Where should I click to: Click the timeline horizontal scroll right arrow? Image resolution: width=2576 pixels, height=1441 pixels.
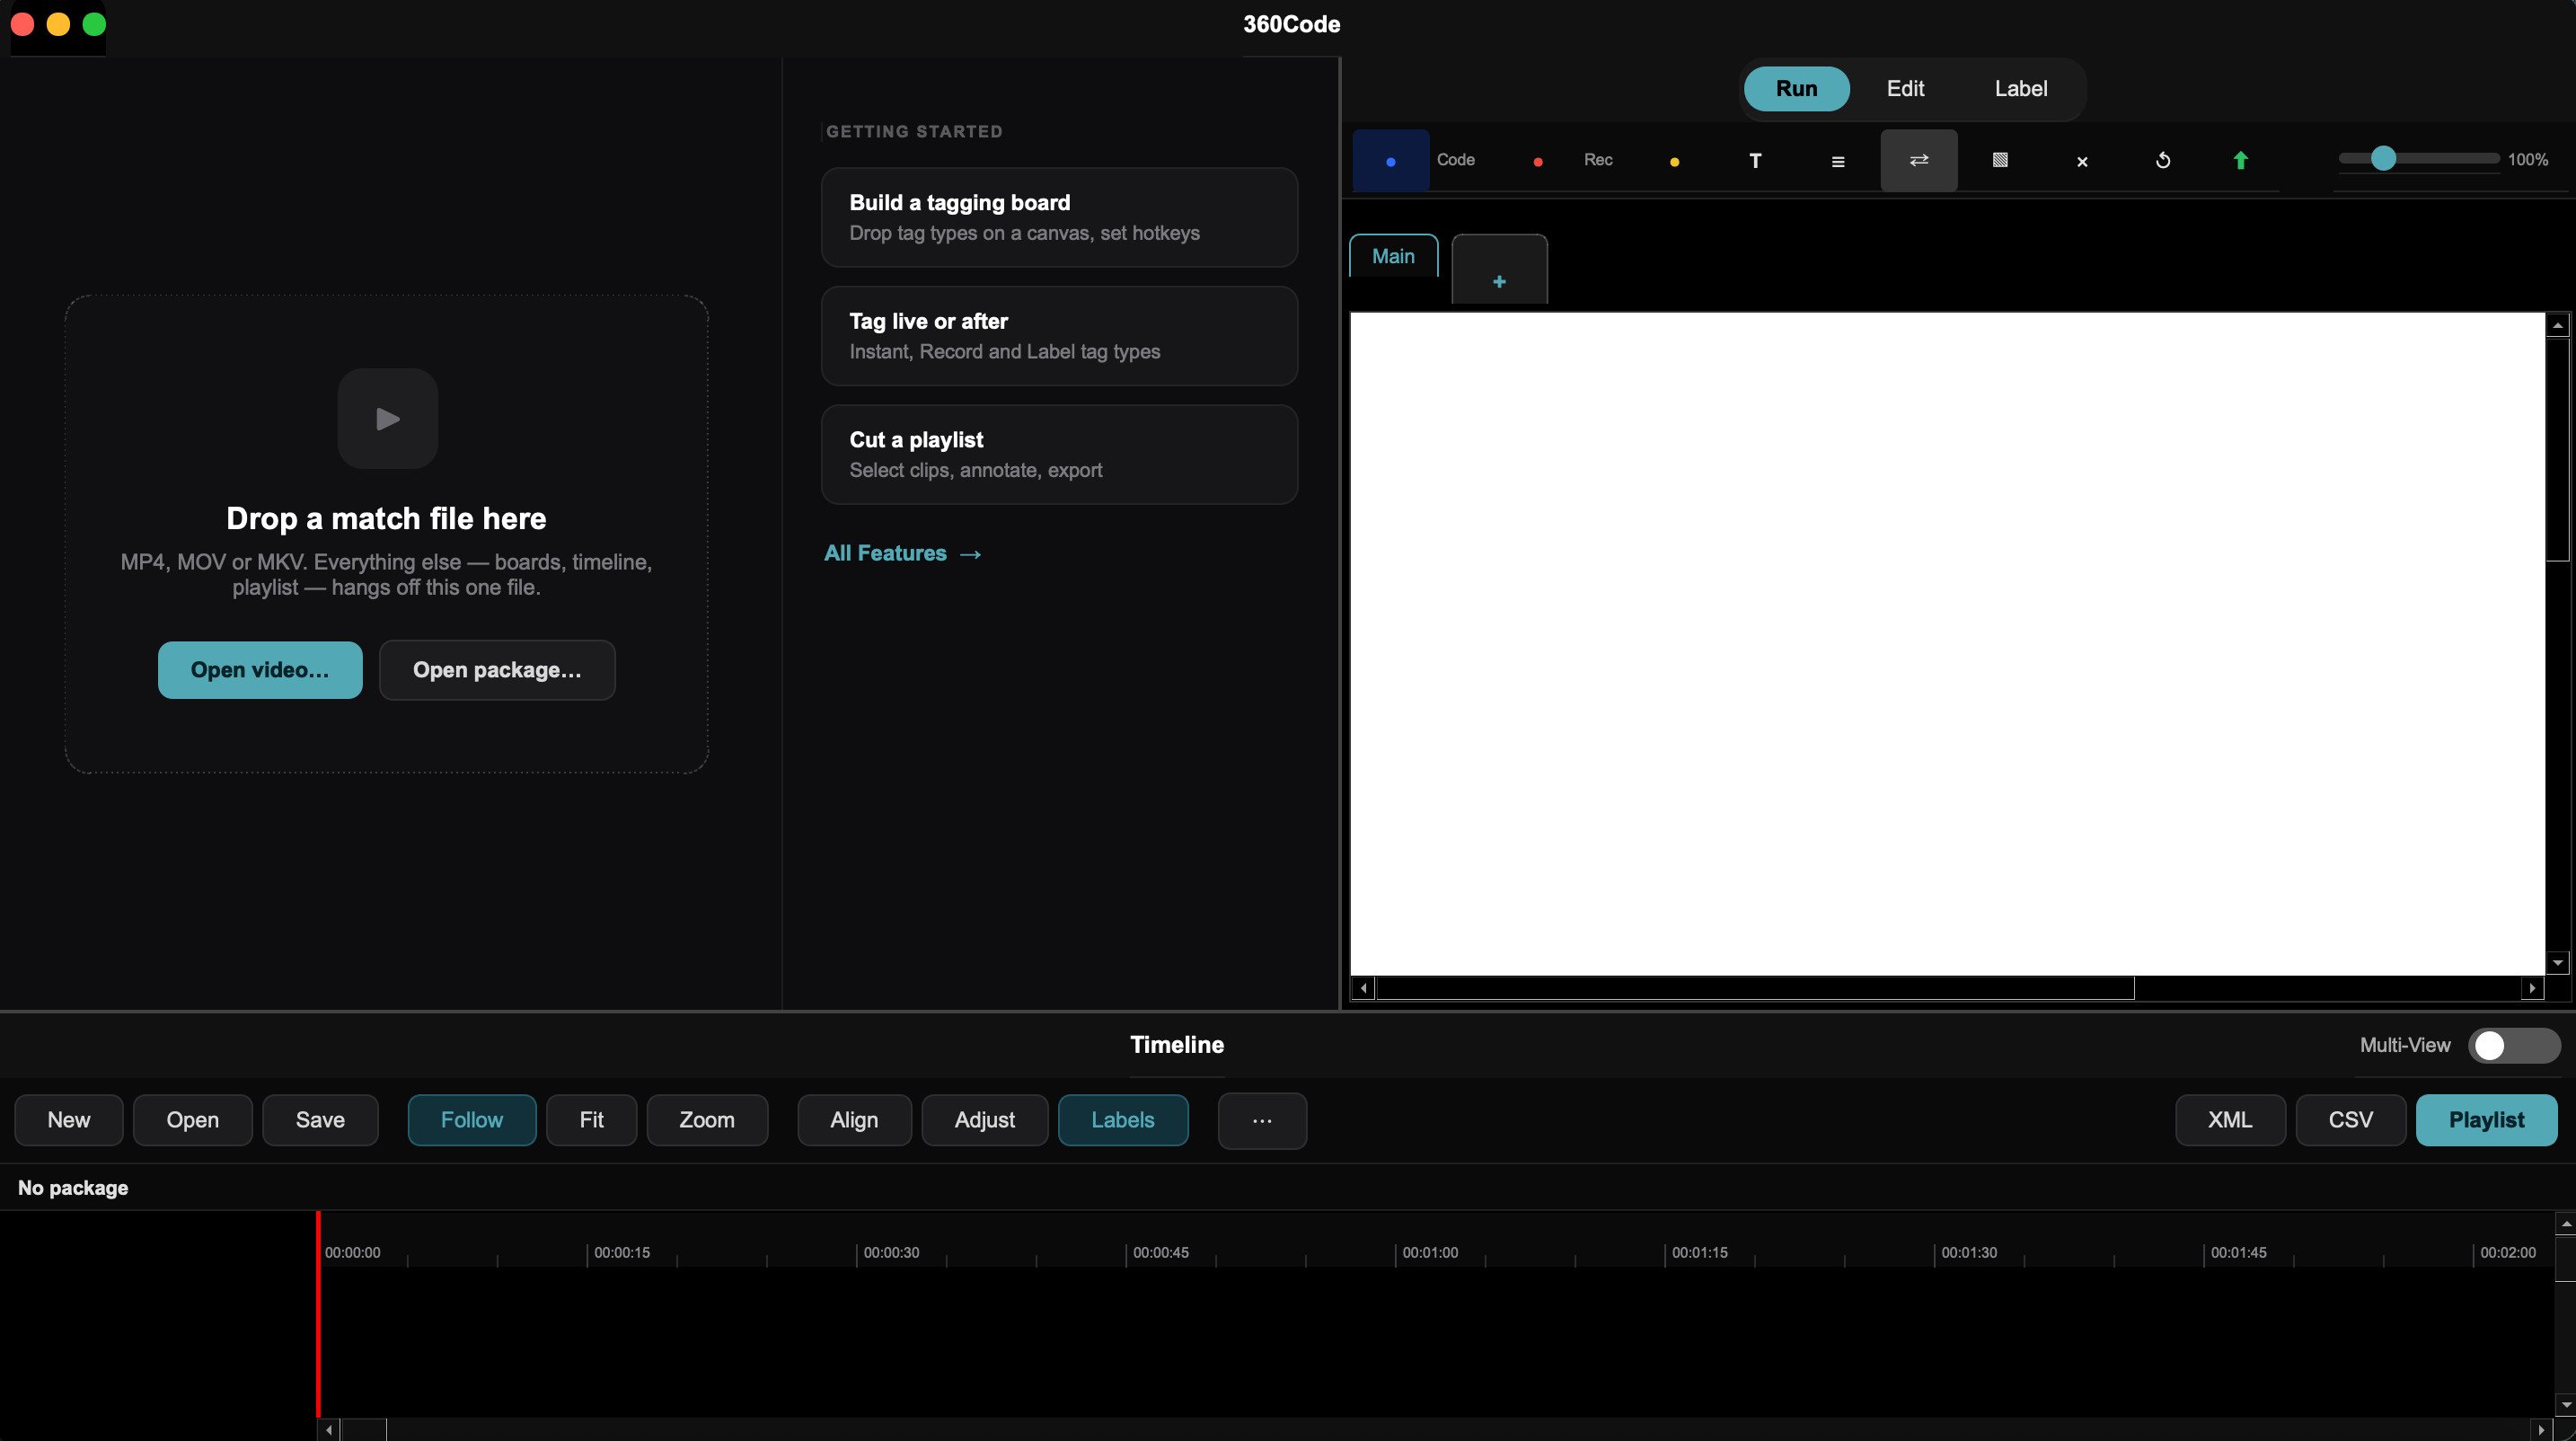(x=2541, y=1430)
